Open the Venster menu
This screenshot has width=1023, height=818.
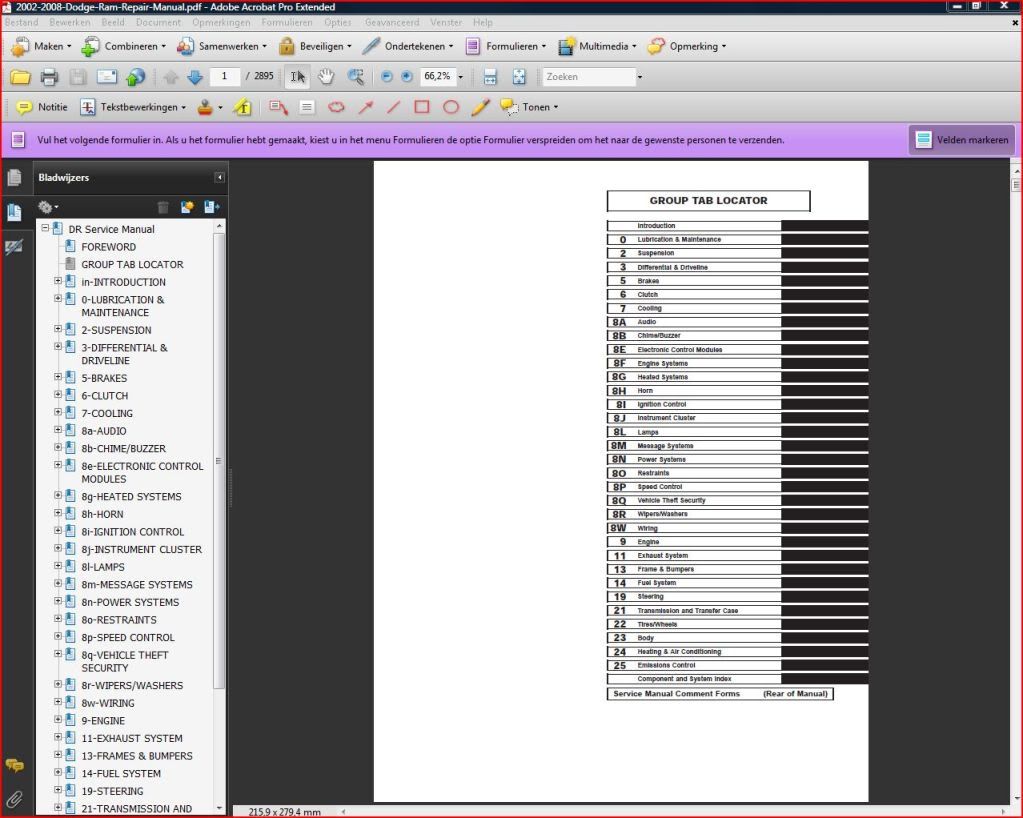tap(446, 22)
